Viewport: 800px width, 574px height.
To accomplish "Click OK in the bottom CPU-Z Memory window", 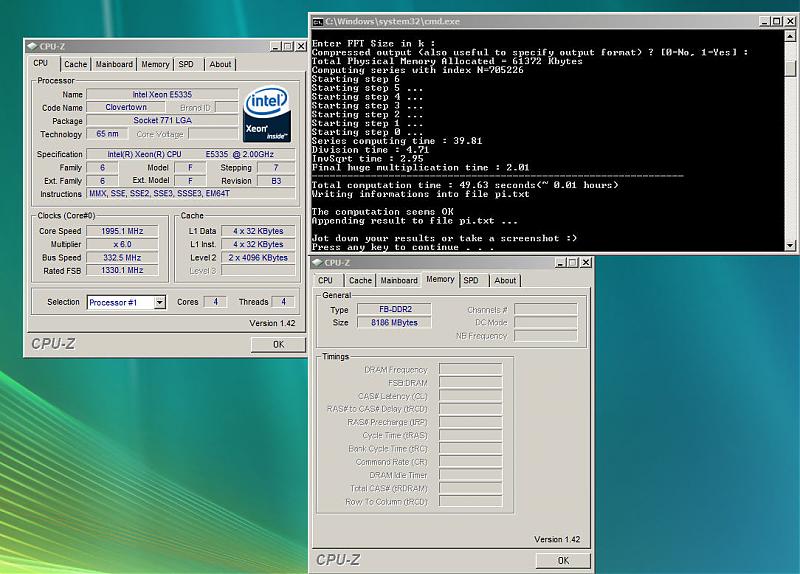I will point(563,560).
